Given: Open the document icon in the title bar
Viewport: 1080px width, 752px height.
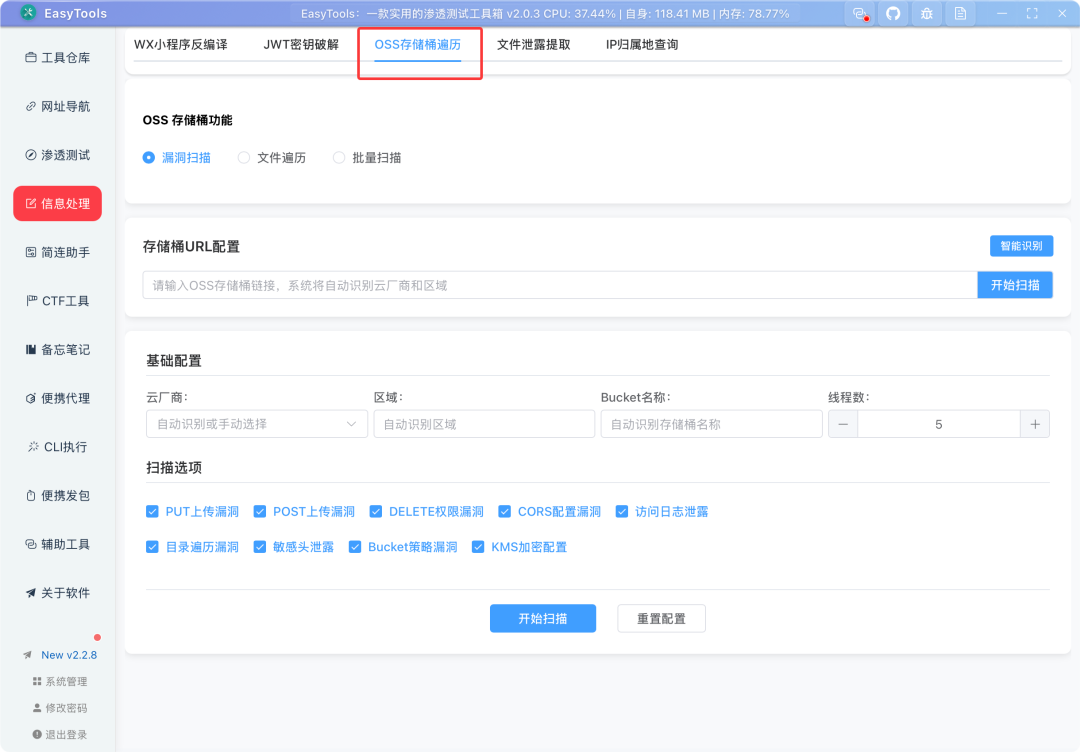Looking at the screenshot, I should (x=960, y=14).
